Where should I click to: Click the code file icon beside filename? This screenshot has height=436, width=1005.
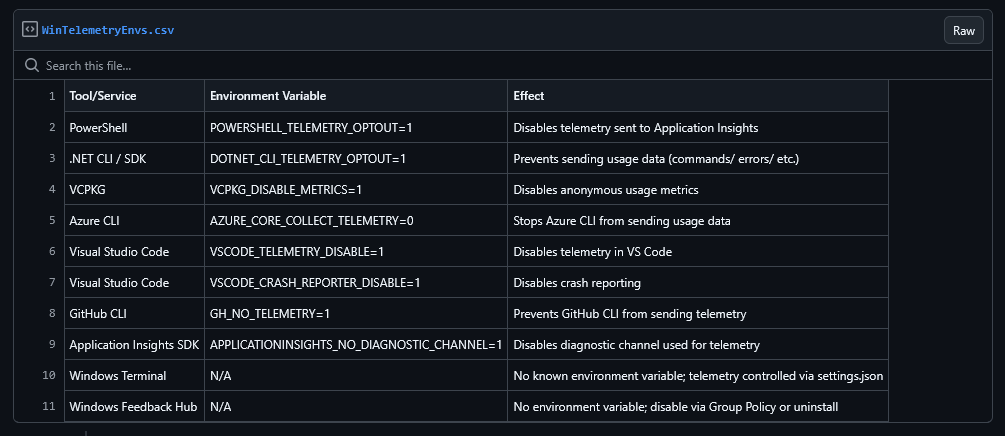pyautogui.click(x=30, y=30)
